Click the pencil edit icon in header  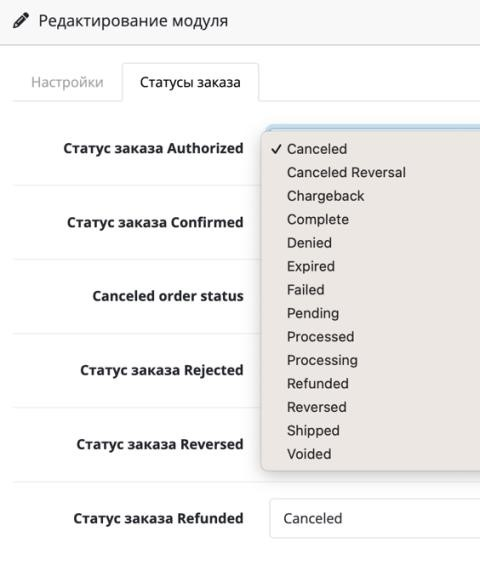[21, 21]
